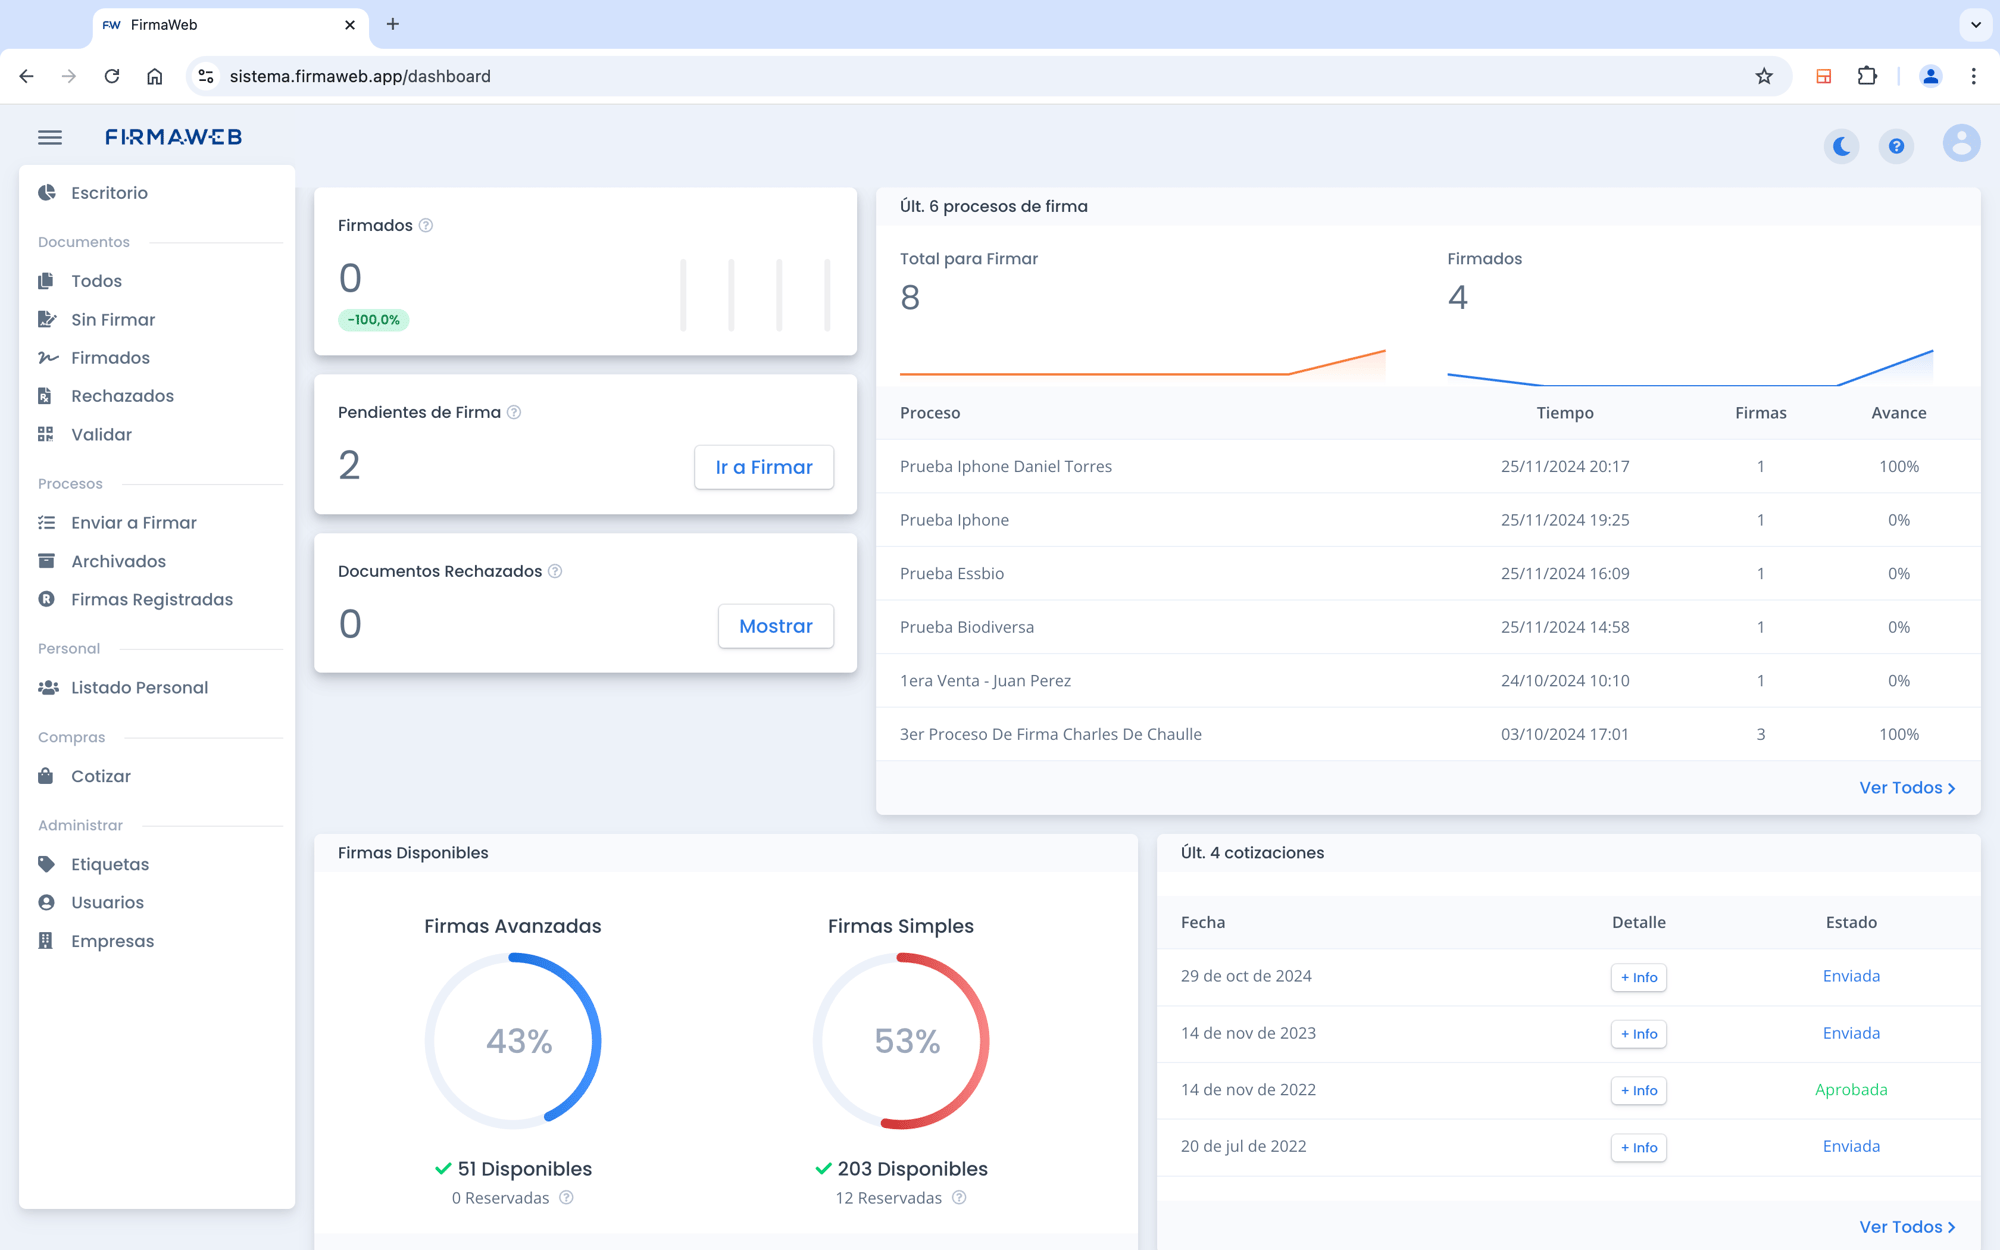
Task: Open Validar from sidebar
Action: point(101,434)
